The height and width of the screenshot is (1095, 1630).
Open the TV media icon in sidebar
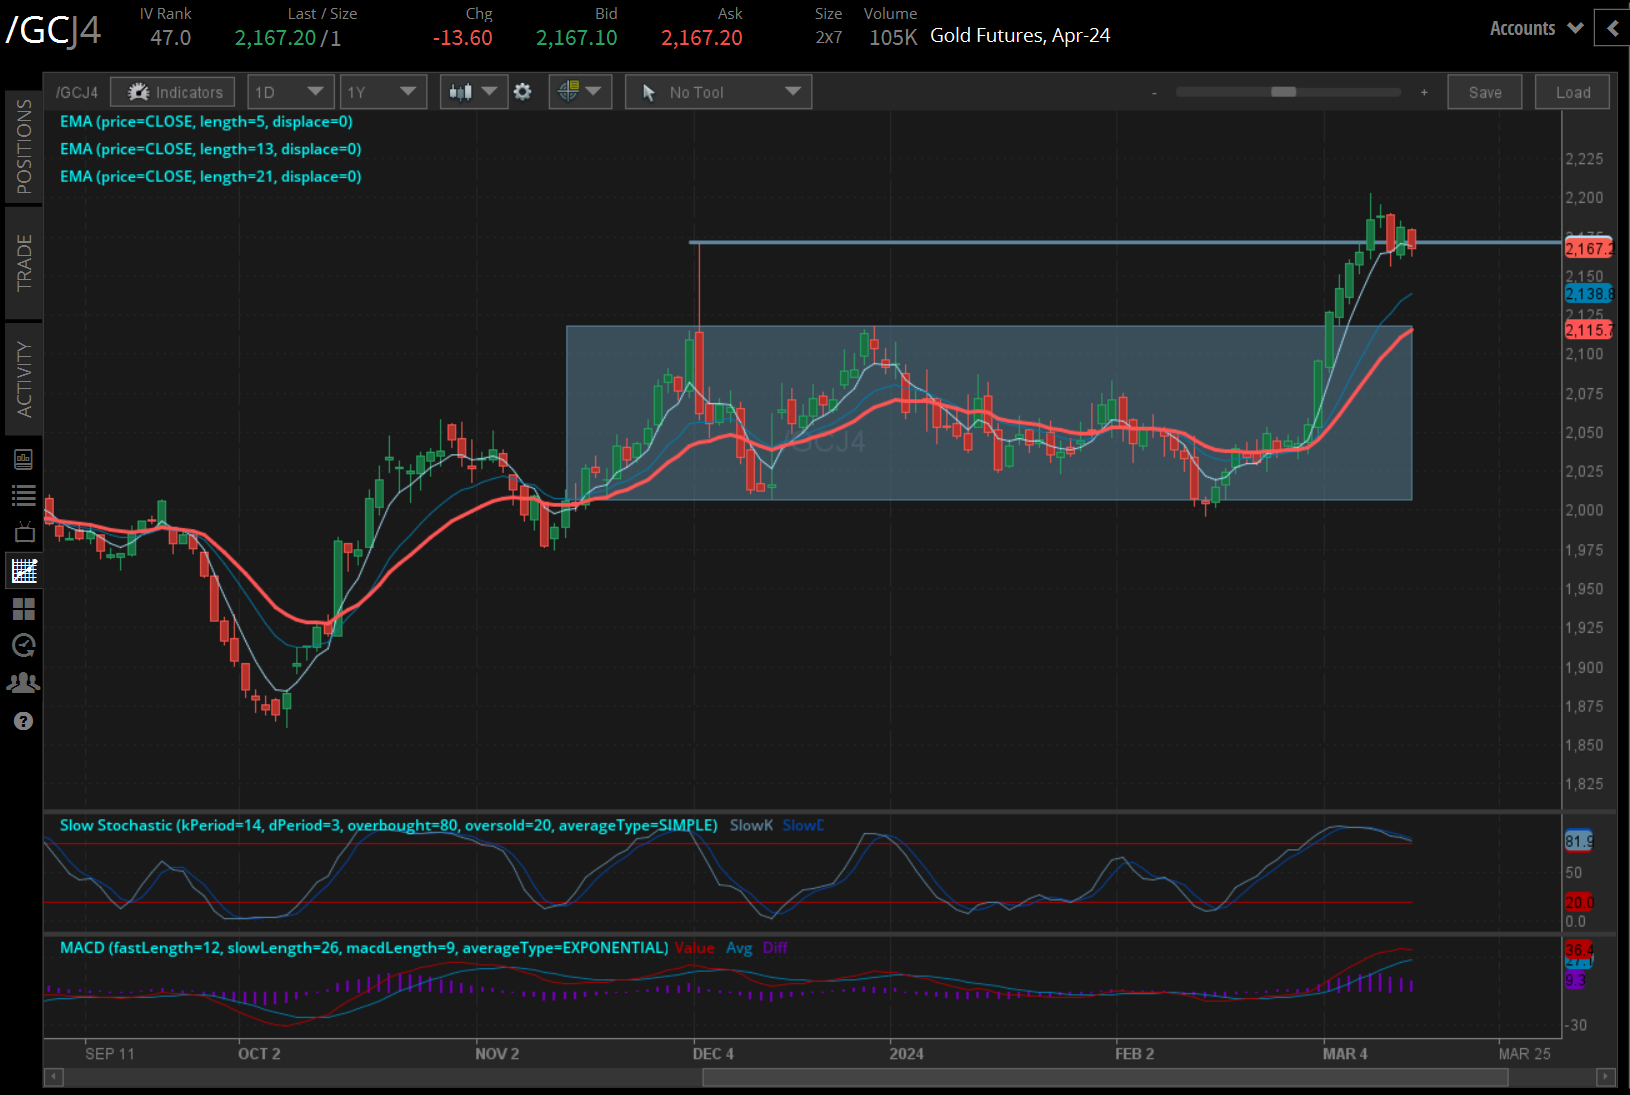tap(24, 532)
